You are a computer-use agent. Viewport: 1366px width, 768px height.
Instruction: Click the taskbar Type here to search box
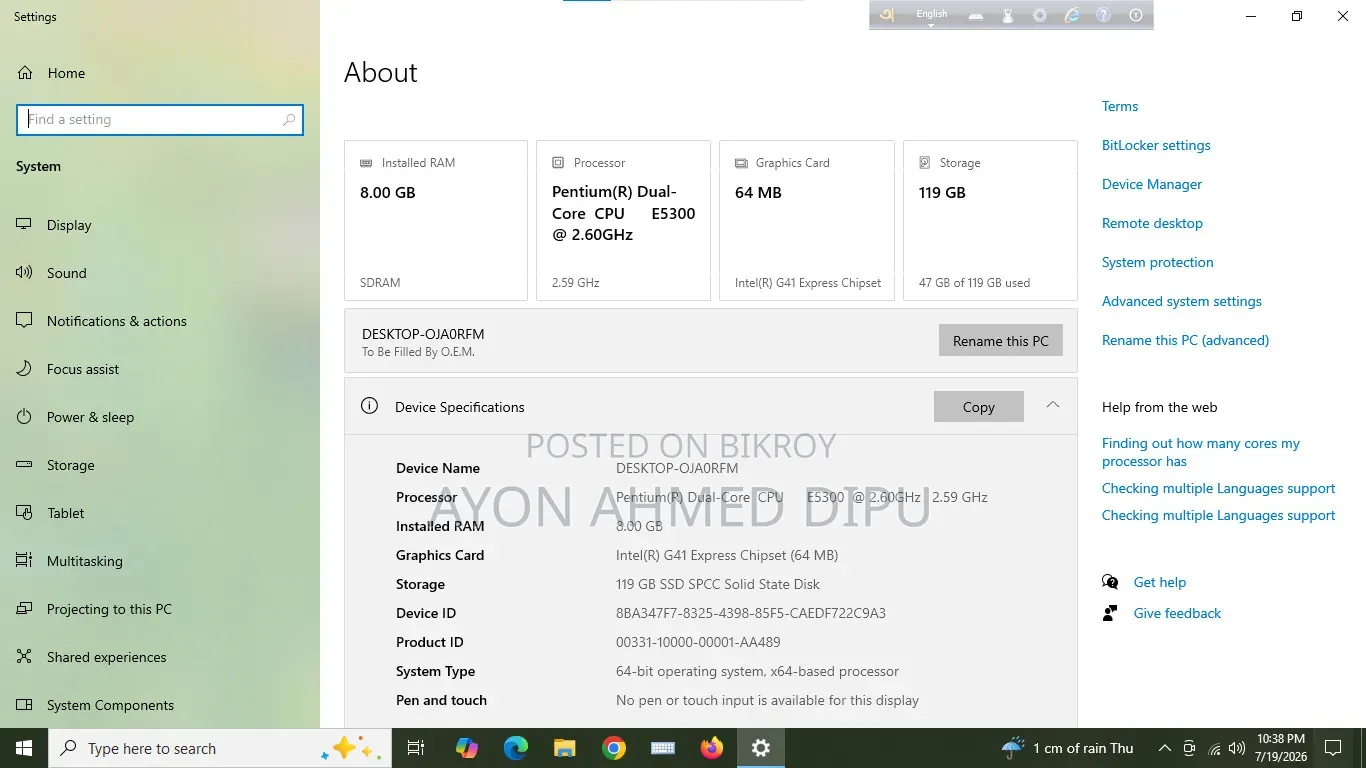pyautogui.click(x=218, y=748)
